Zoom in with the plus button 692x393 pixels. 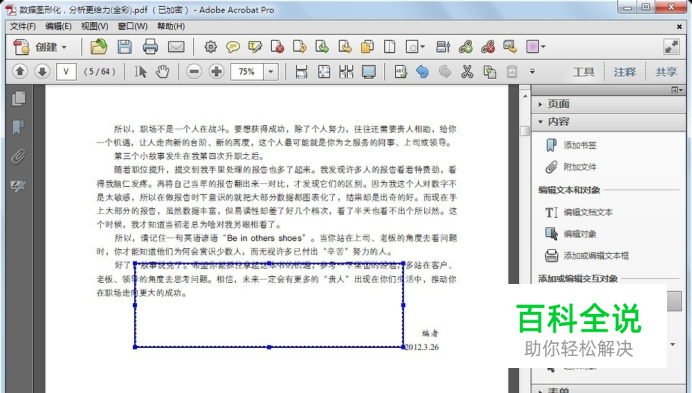click(x=216, y=72)
